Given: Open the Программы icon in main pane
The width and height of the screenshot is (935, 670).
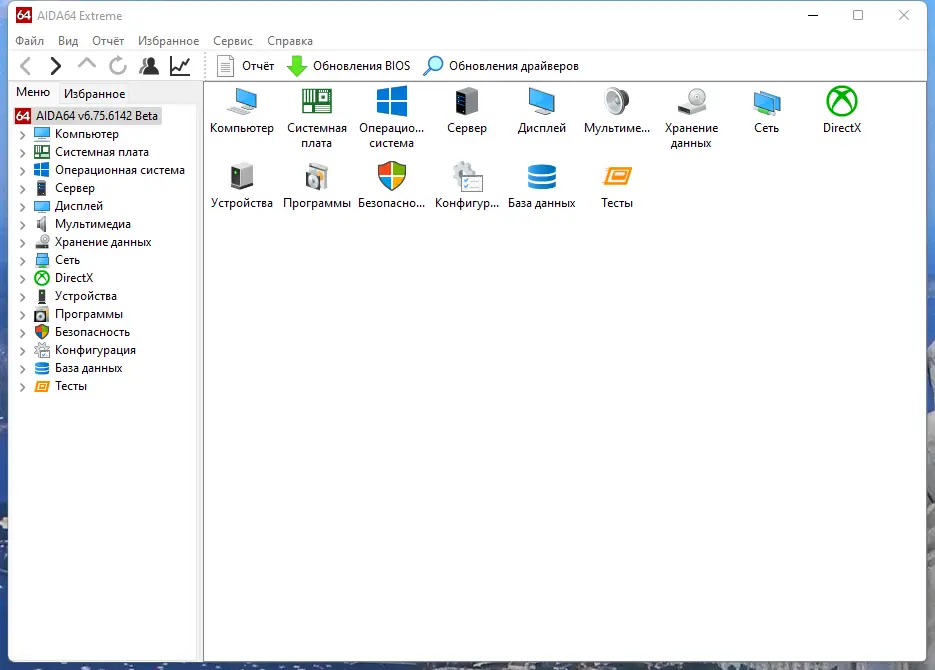Looking at the screenshot, I should point(317,177).
